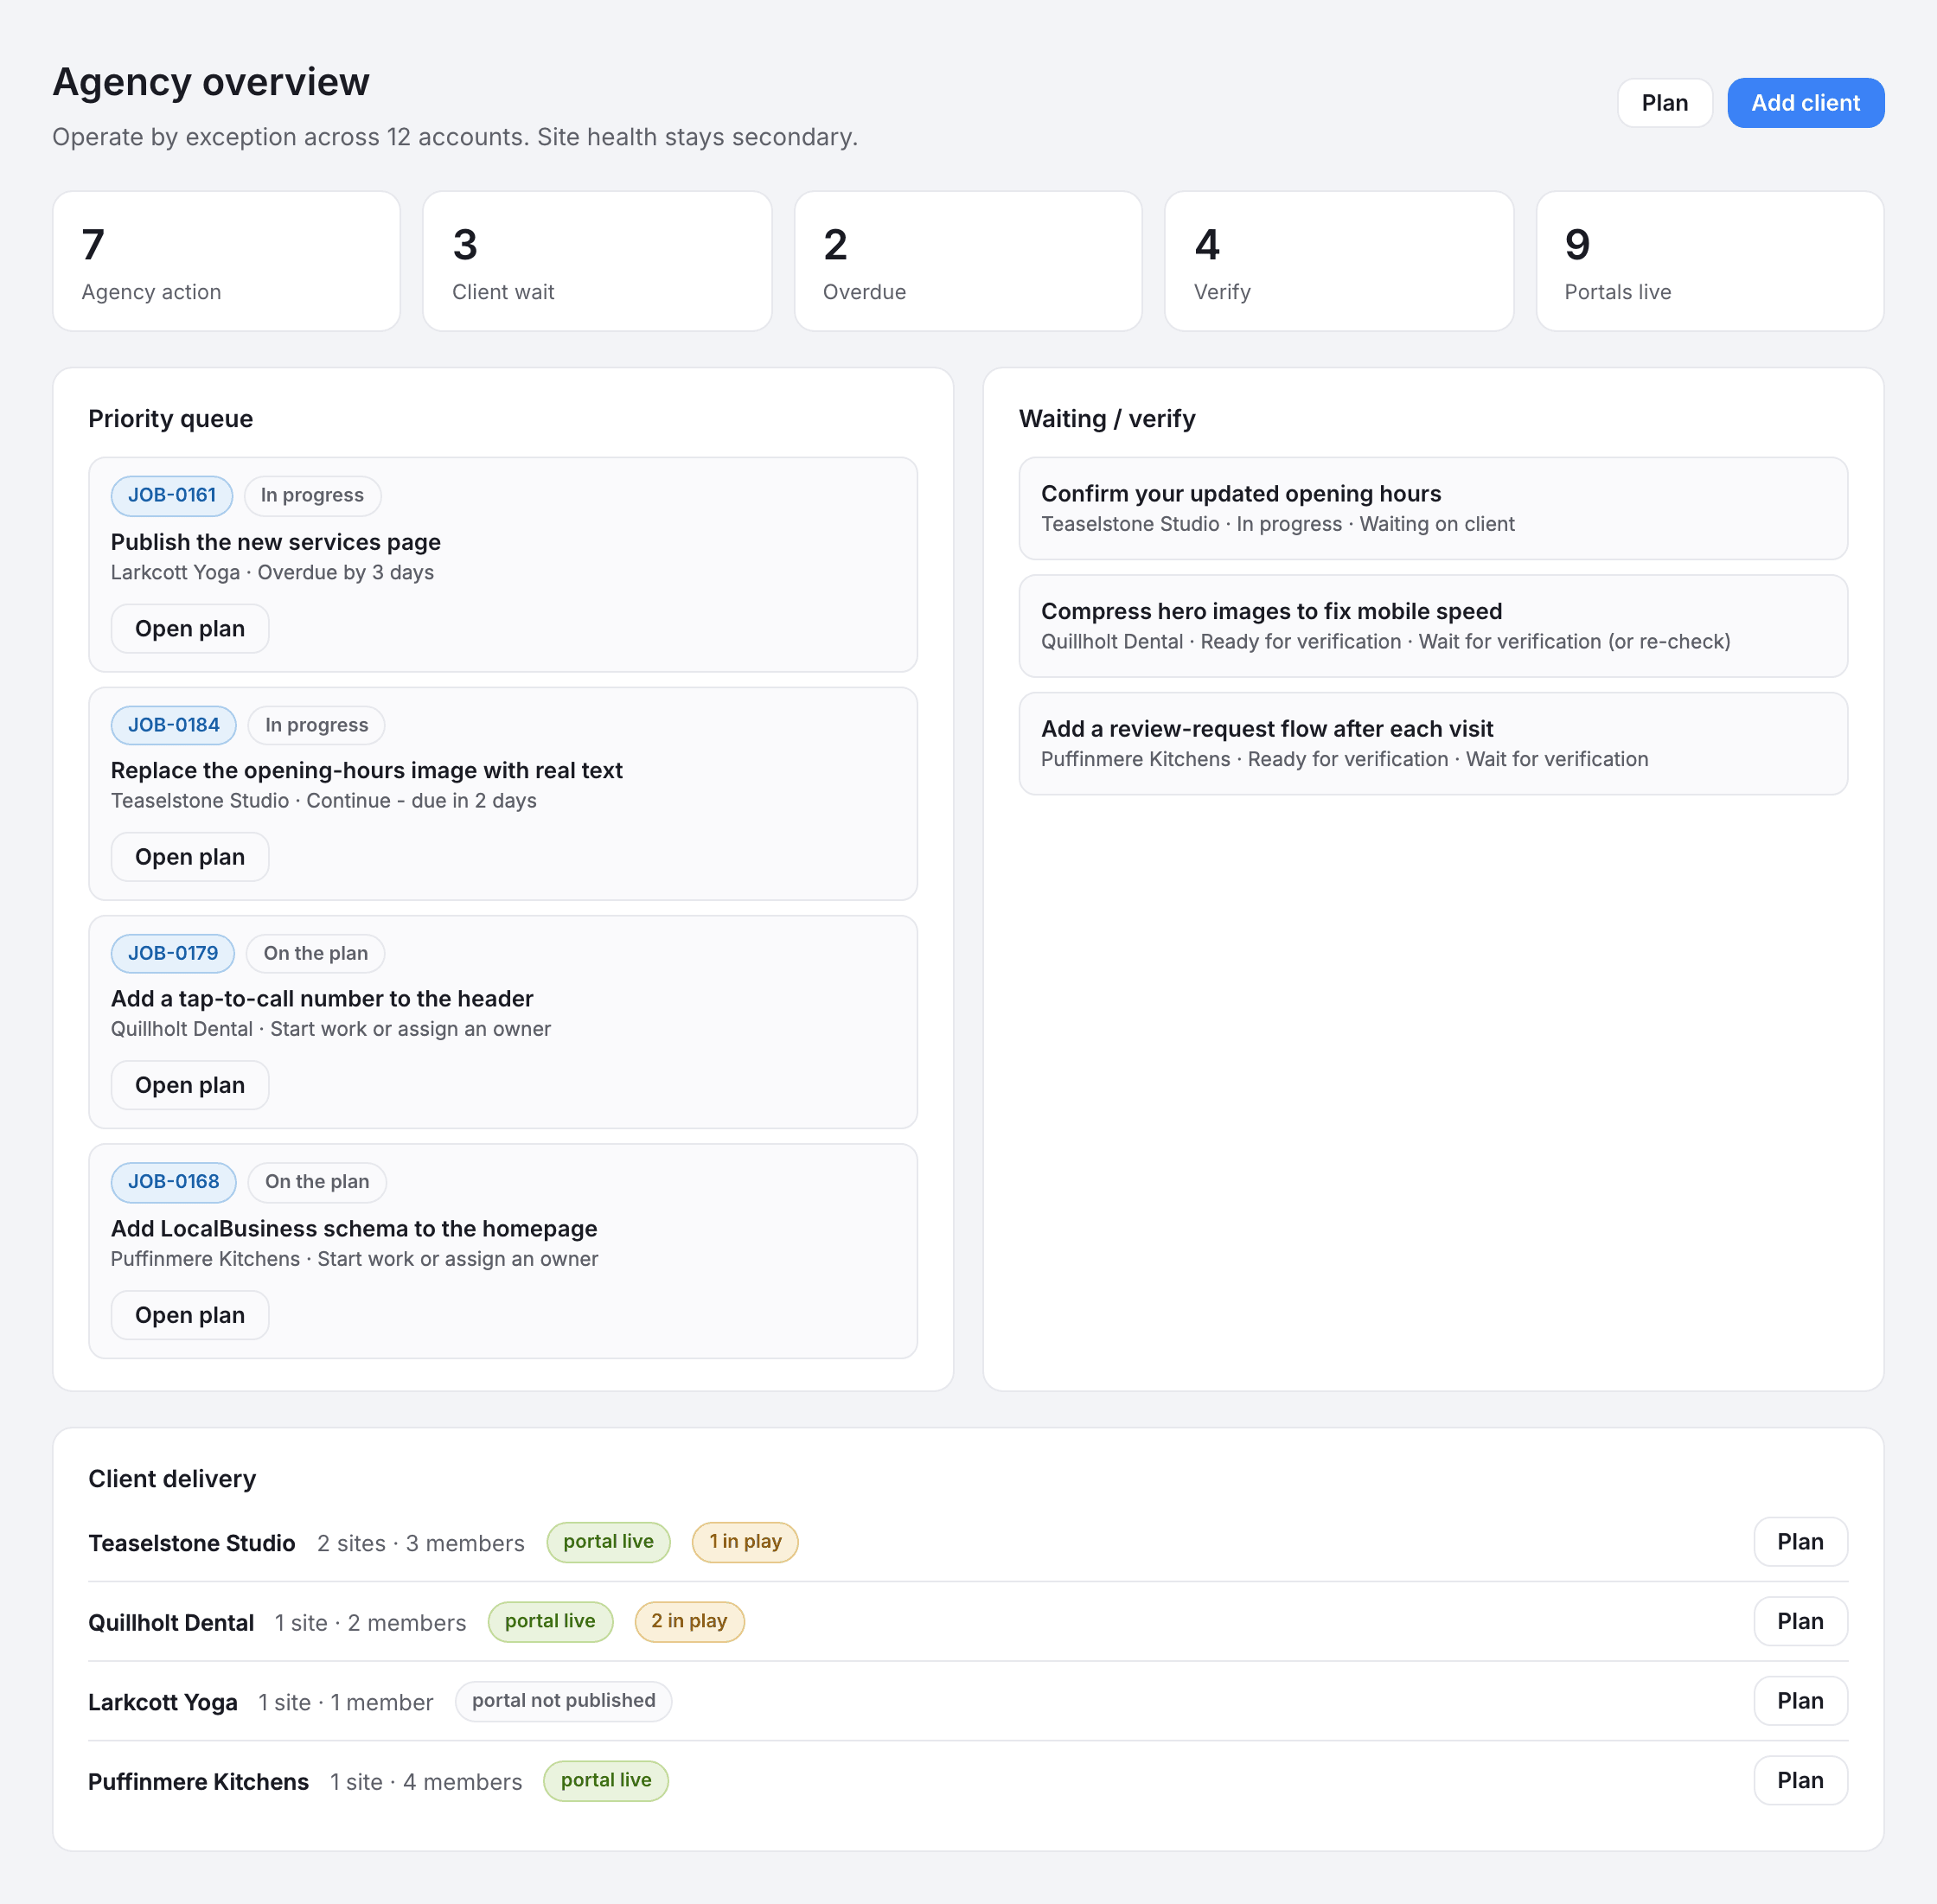Select the JOB-0184 badge
Viewport: 1937px width, 1904px height.
click(174, 725)
